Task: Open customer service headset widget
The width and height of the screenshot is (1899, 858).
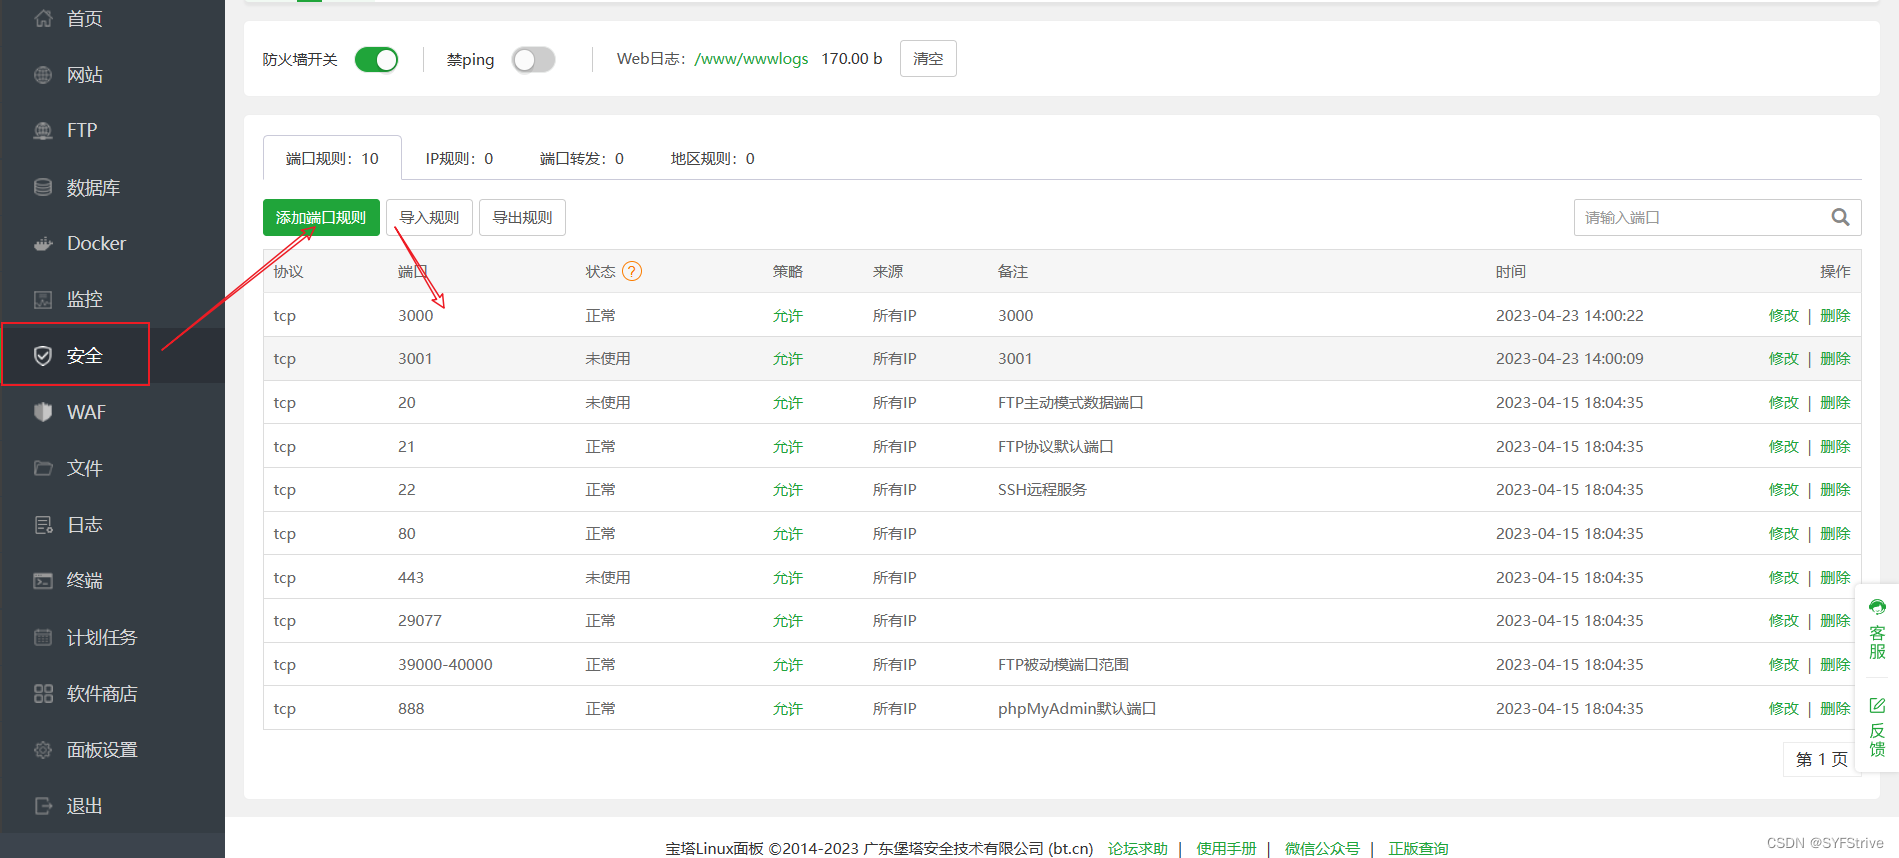Action: pyautogui.click(x=1877, y=630)
